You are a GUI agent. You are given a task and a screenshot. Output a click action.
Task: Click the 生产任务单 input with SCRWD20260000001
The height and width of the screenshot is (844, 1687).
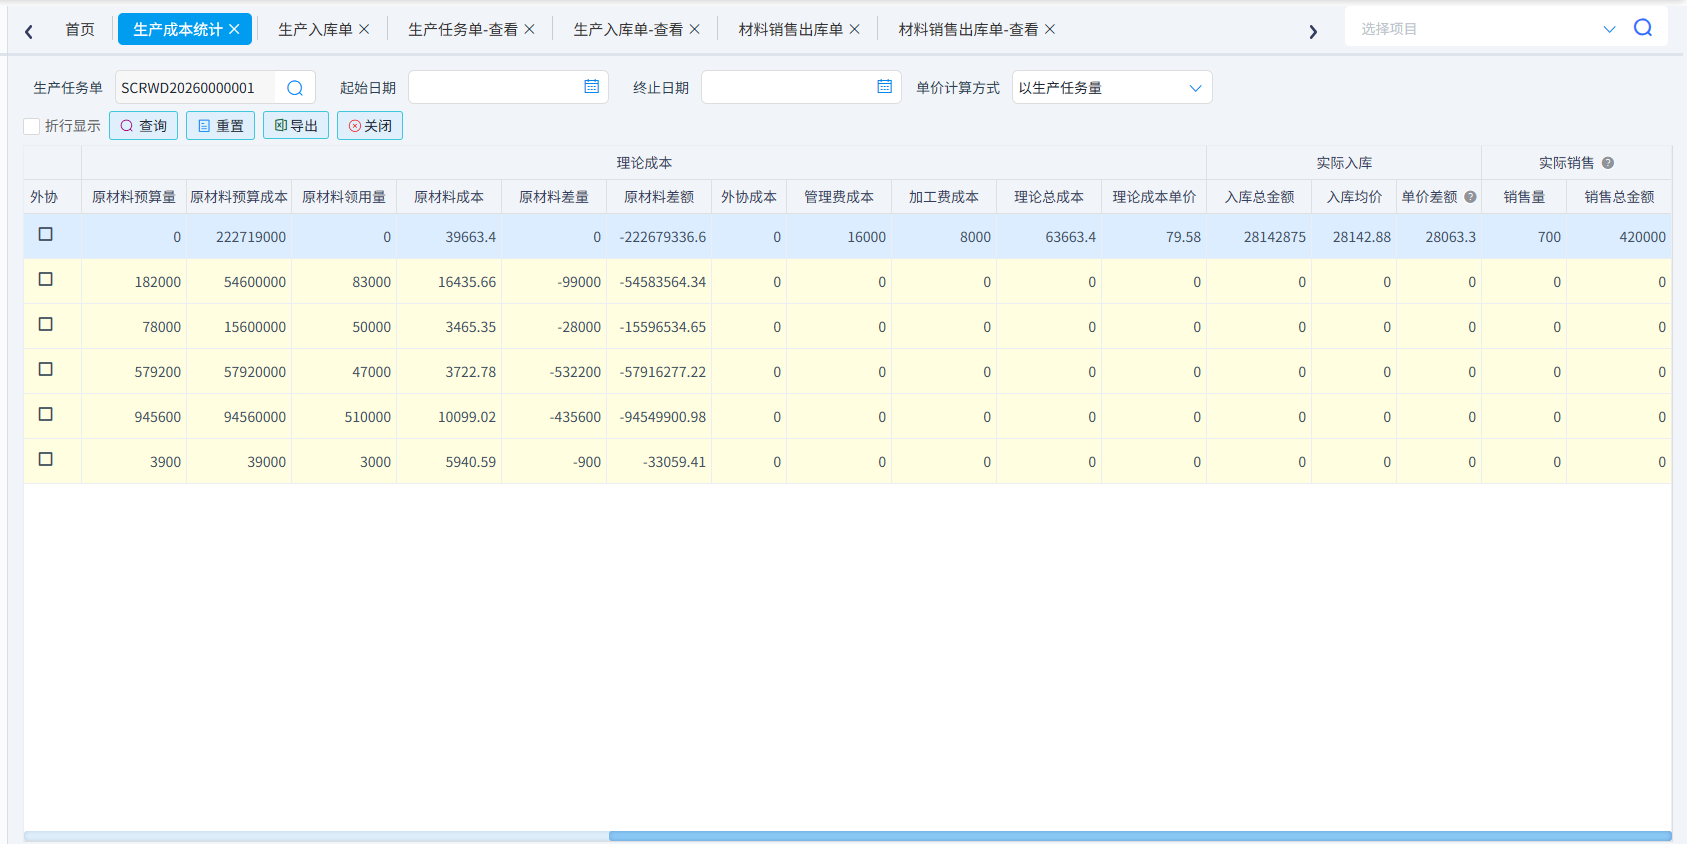click(x=196, y=88)
